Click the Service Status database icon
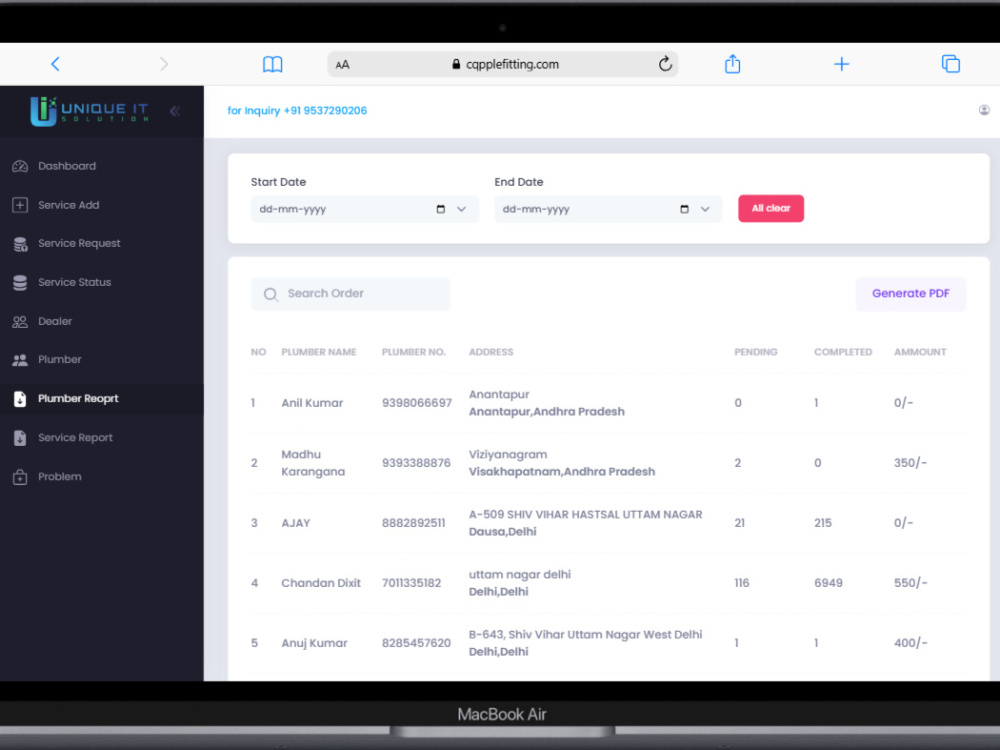Image resolution: width=1000 pixels, height=750 pixels. (20, 283)
